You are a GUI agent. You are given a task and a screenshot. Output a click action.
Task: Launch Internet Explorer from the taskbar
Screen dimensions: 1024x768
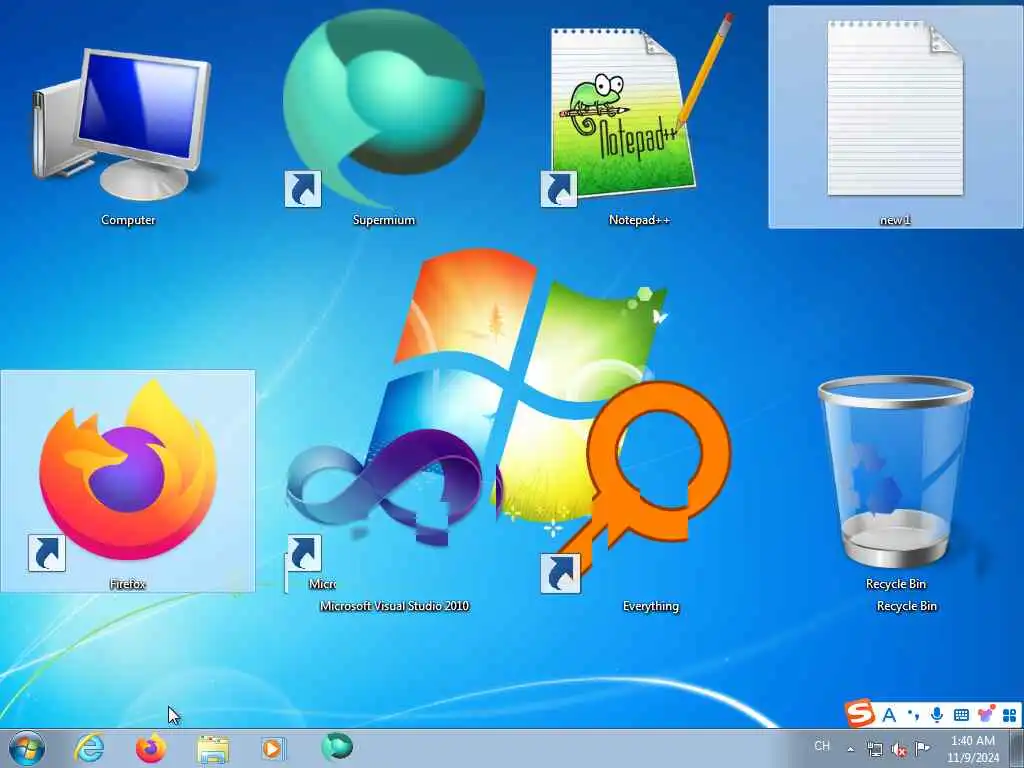89,748
